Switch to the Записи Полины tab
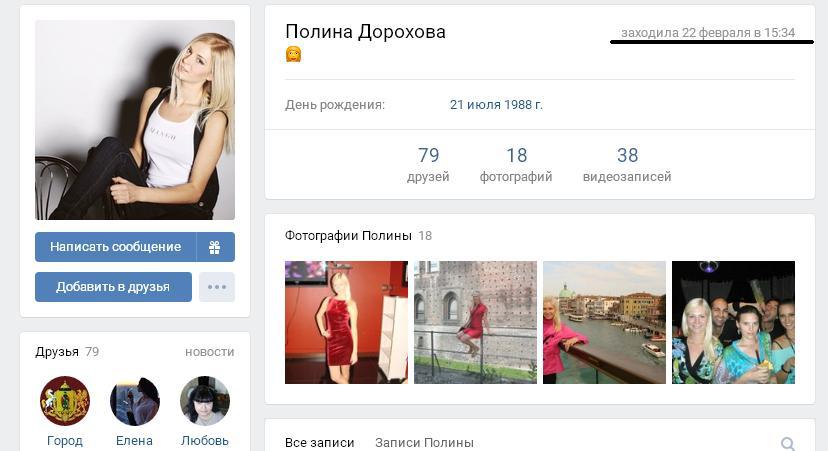This screenshot has height=451, width=828. click(x=424, y=442)
